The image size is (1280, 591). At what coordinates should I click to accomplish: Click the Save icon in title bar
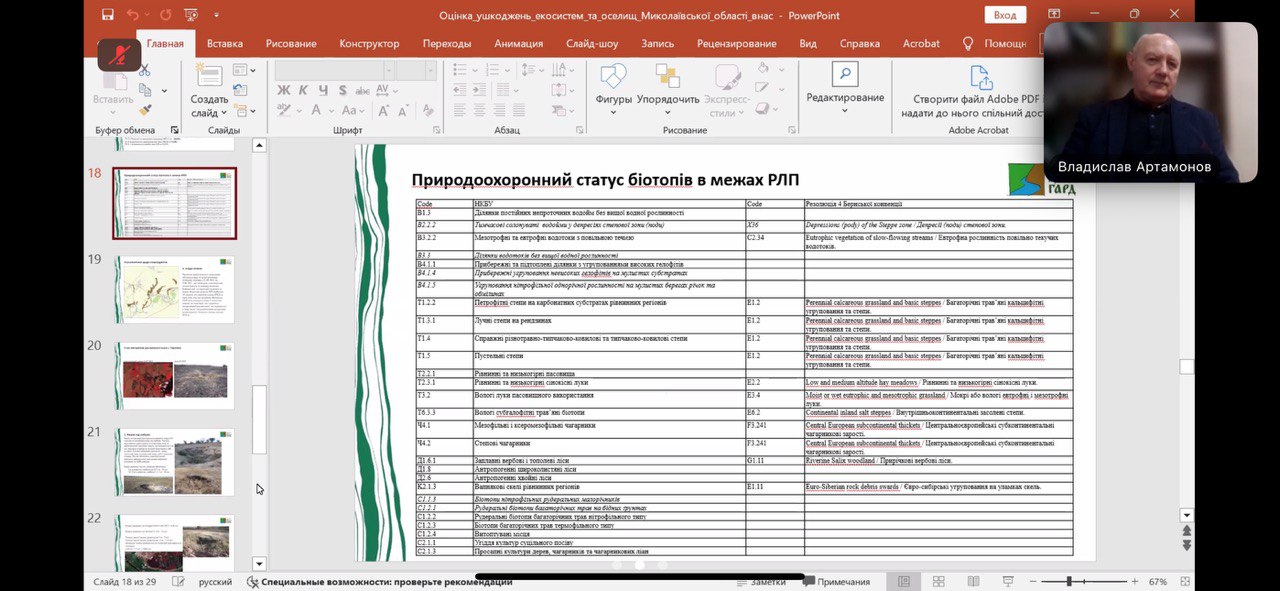[x=108, y=15]
